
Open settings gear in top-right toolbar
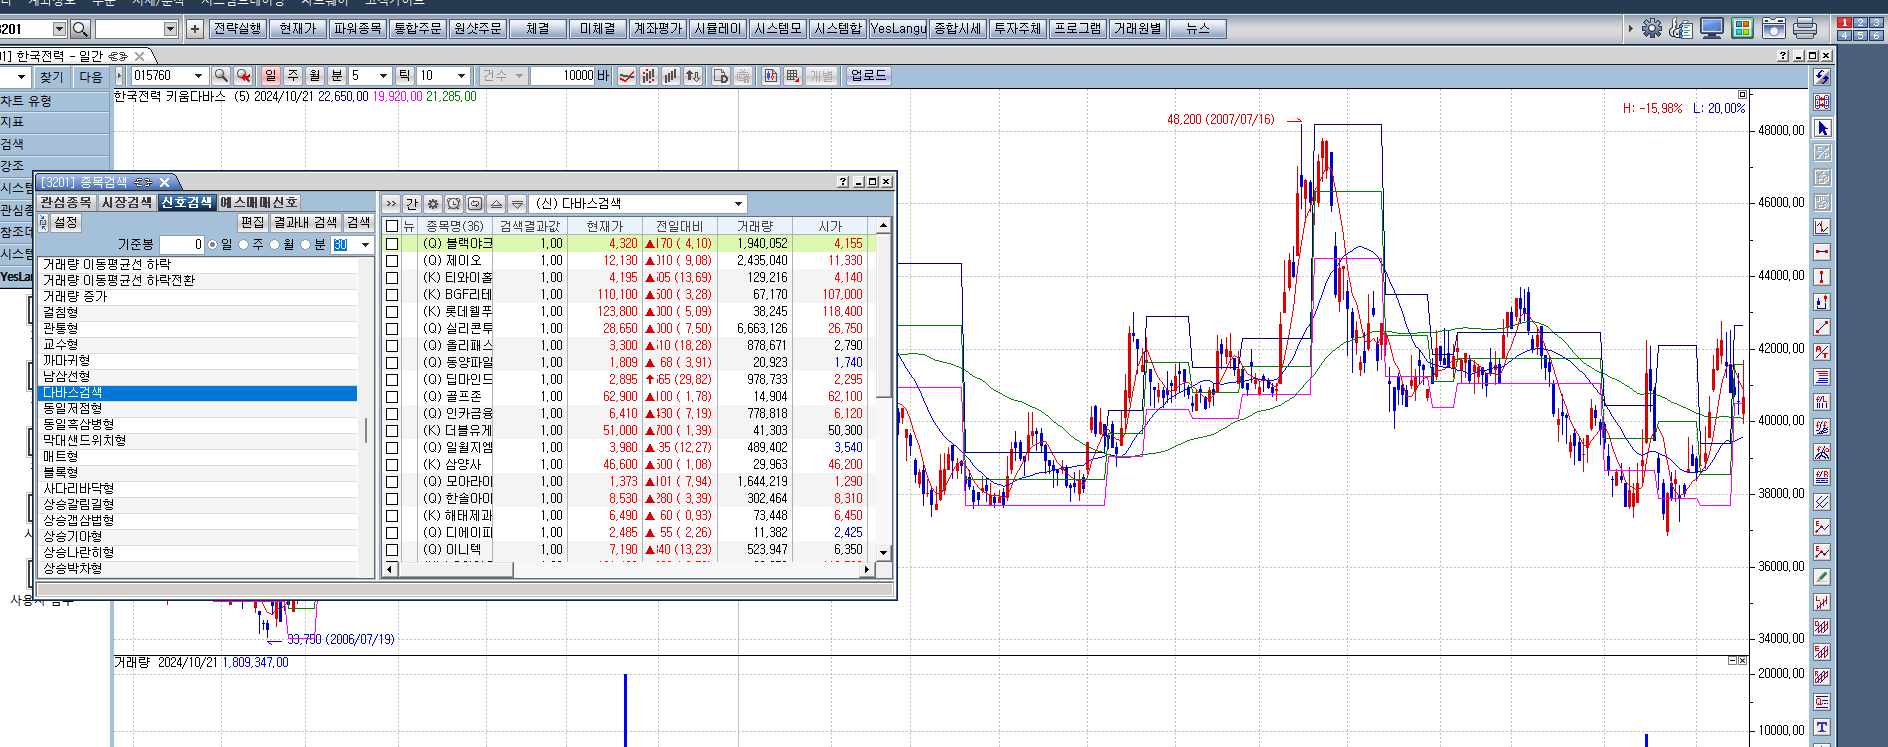pyautogui.click(x=1651, y=28)
